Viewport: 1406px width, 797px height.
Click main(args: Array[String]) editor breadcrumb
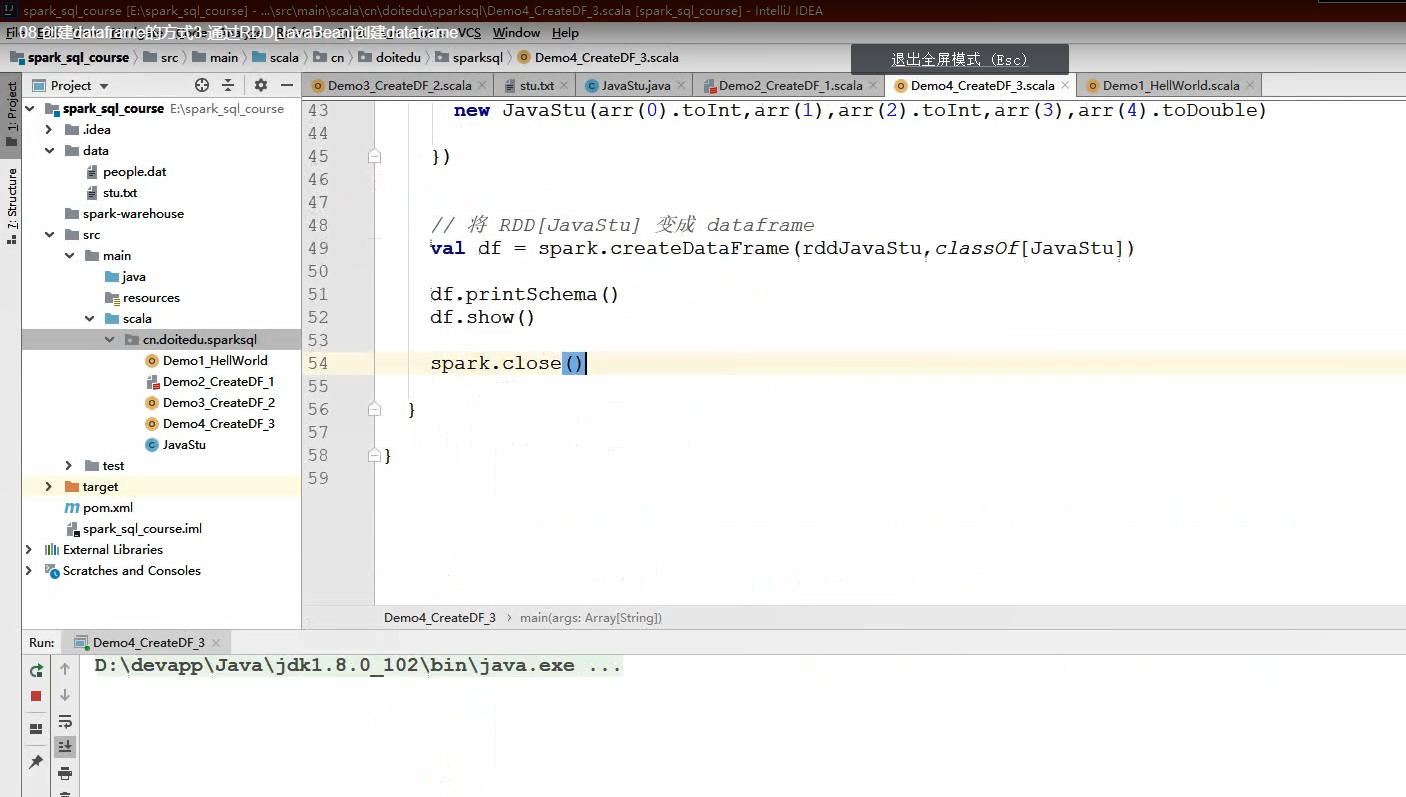tap(590, 618)
